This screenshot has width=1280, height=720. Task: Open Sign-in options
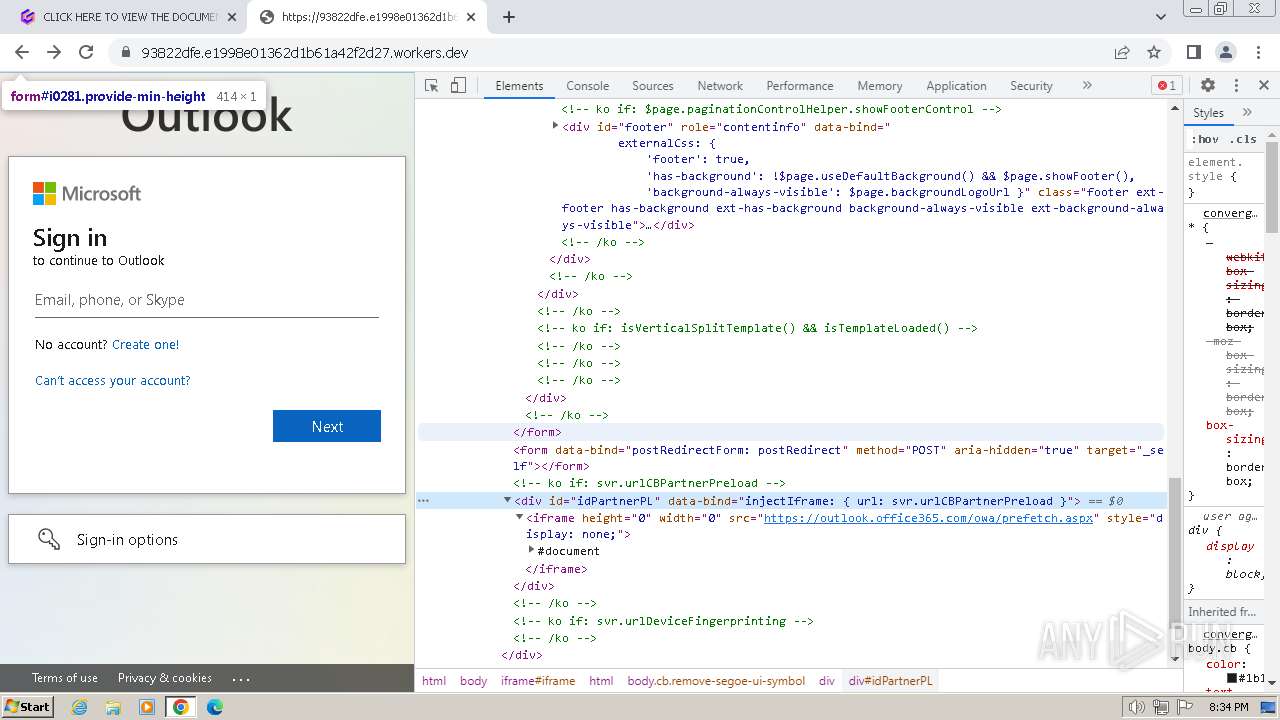207,539
